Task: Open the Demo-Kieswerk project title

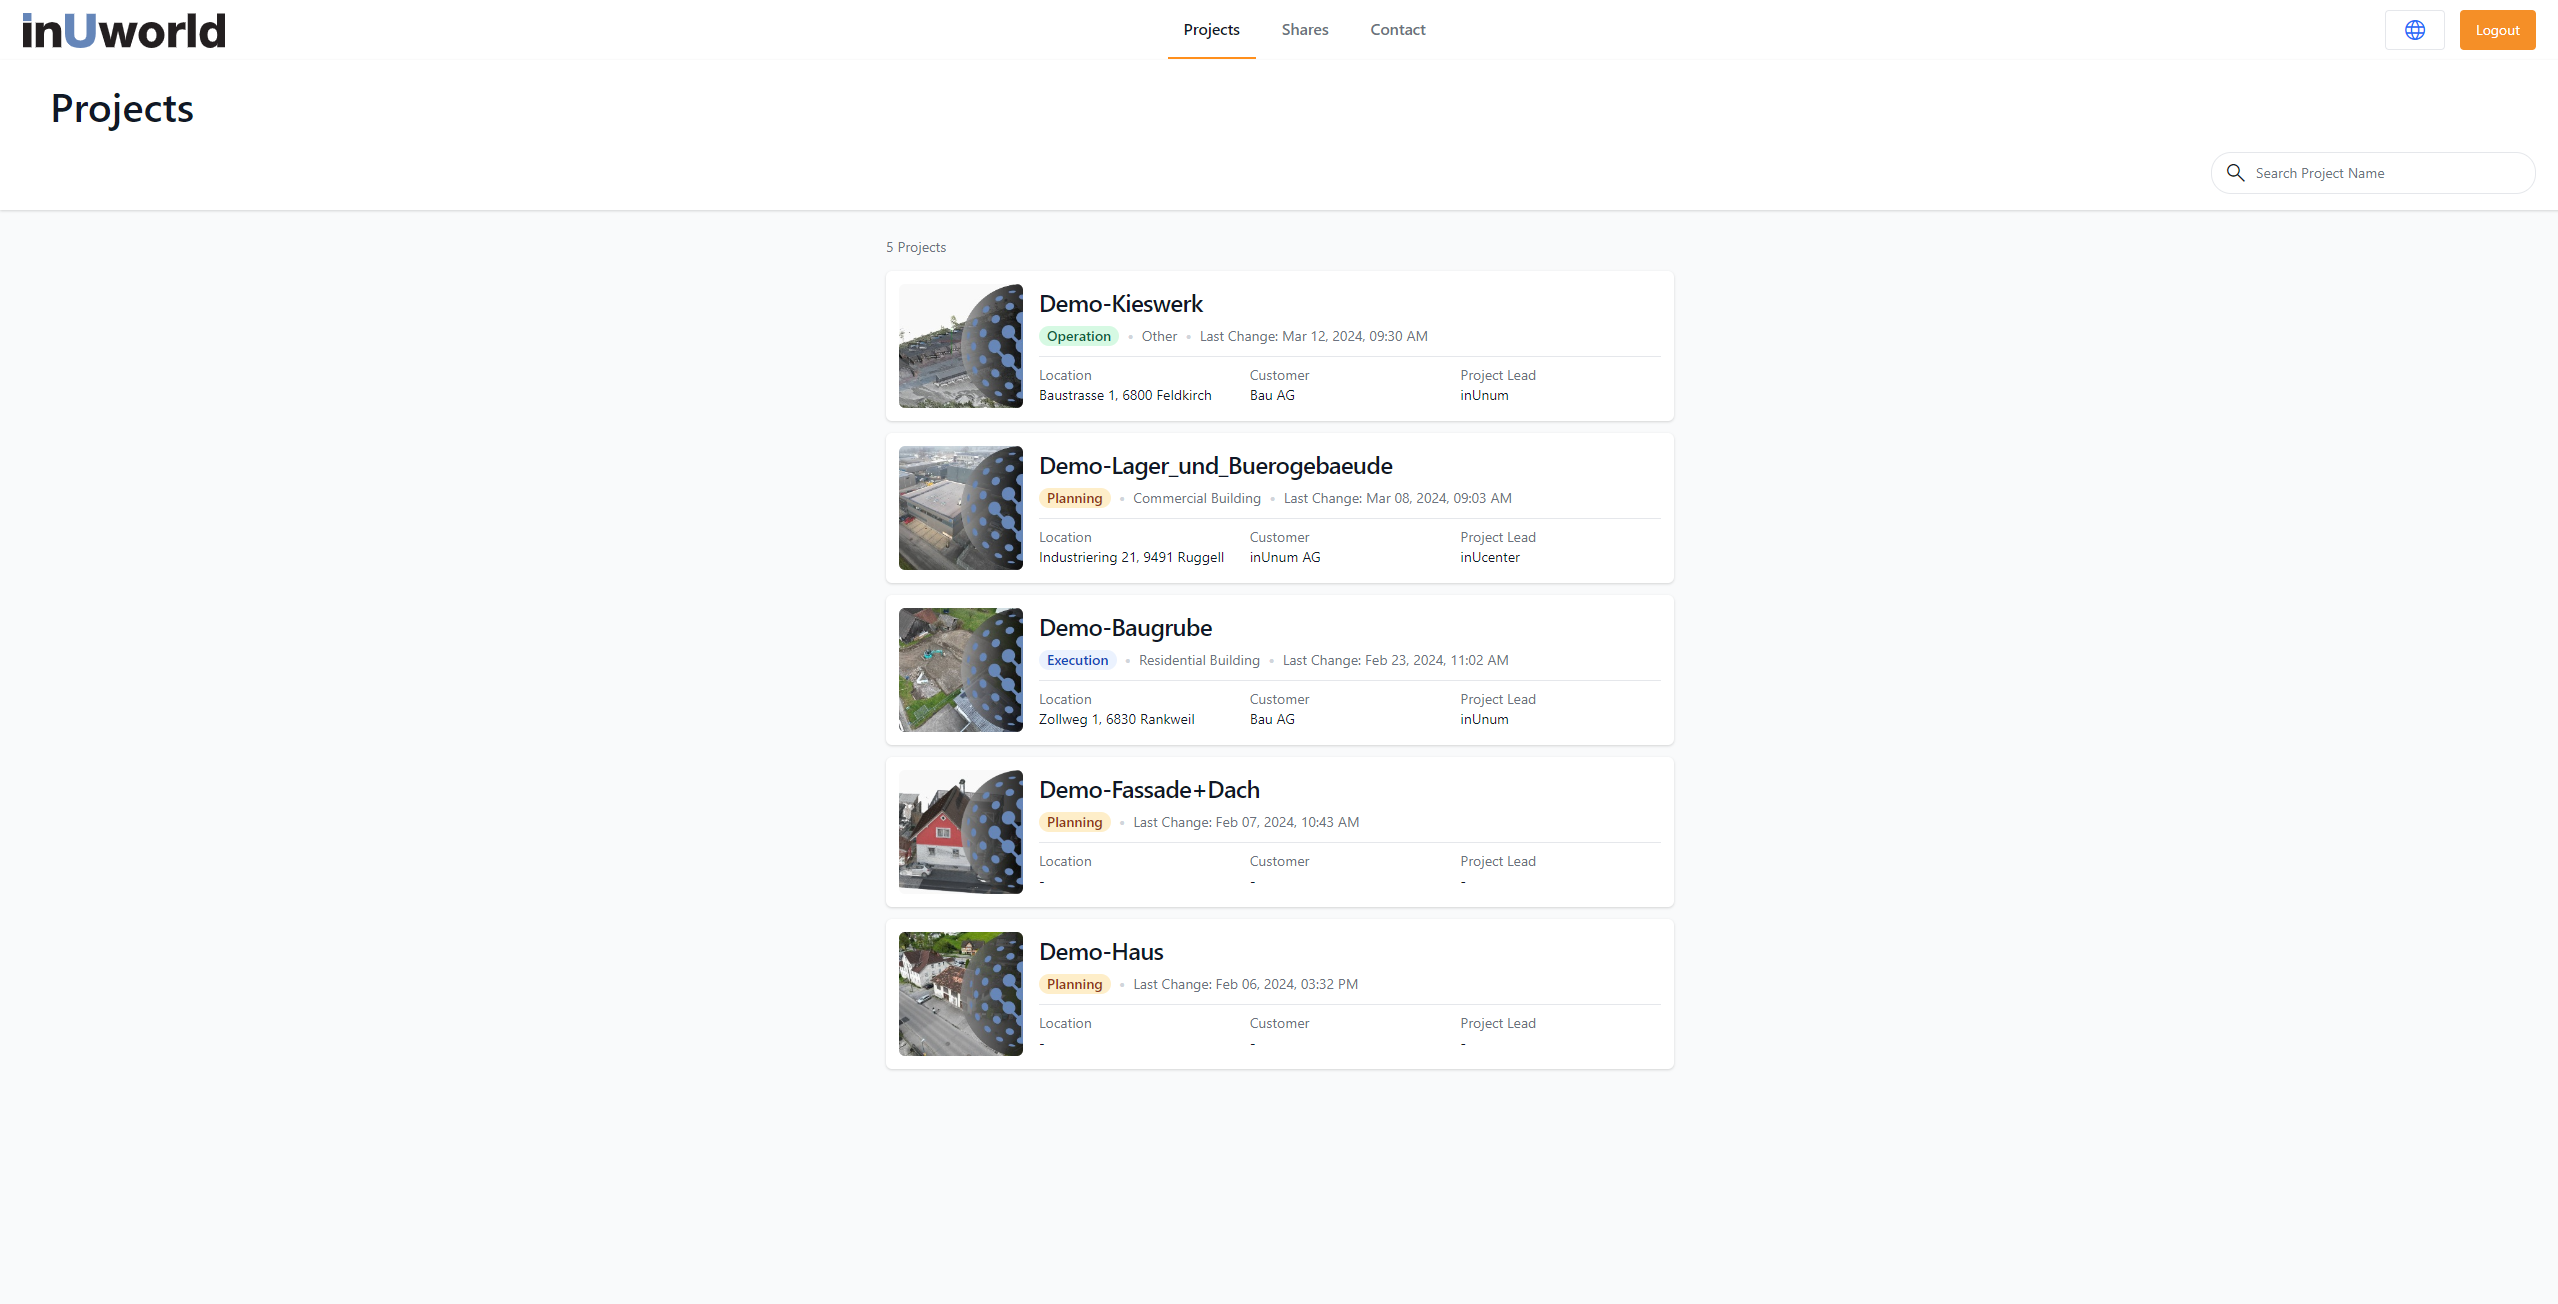Action: 1120,304
